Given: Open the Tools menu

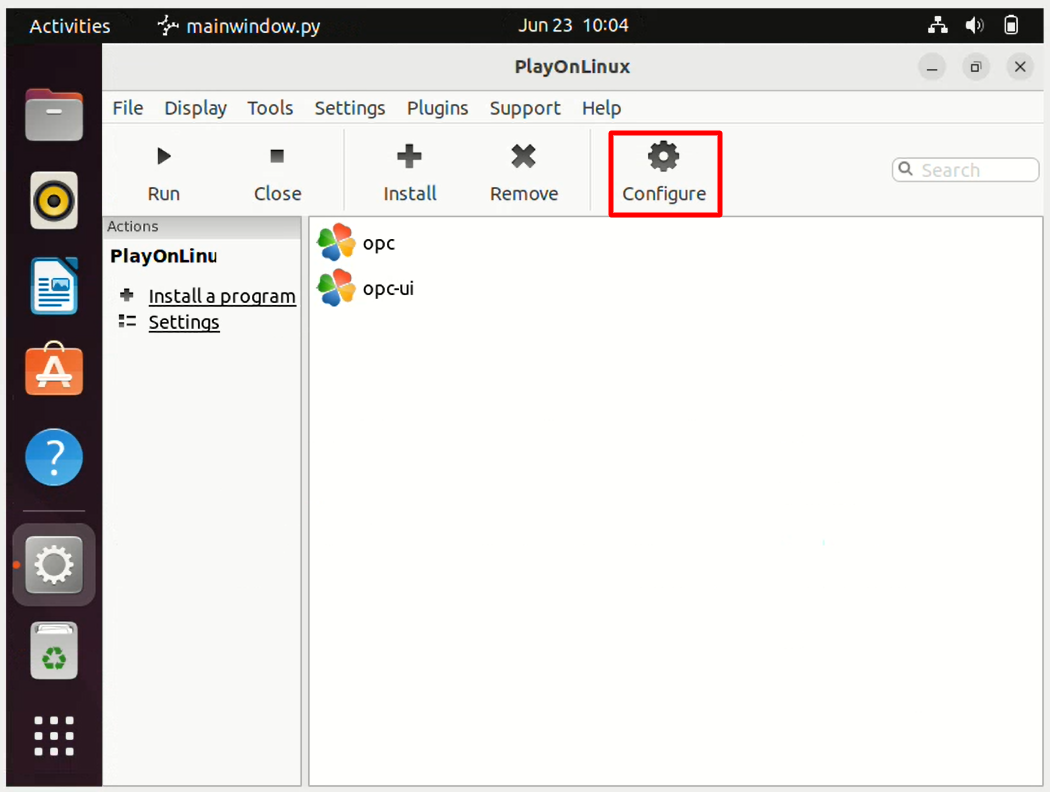Looking at the screenshot, I should click(271, 108).
